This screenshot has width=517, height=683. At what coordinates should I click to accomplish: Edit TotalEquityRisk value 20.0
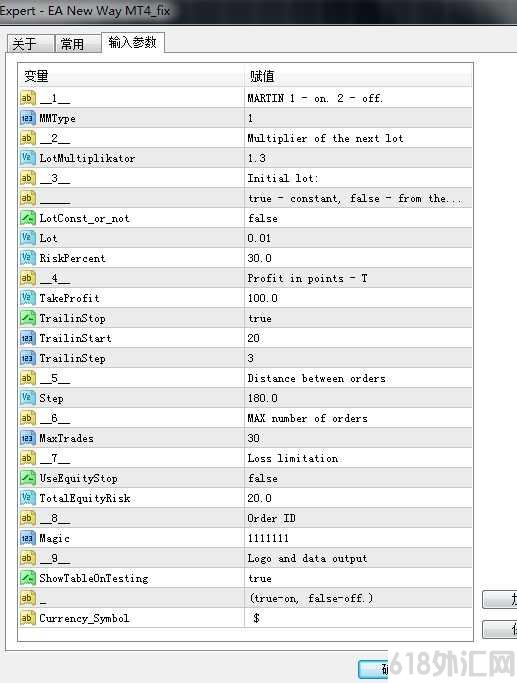pos(358,498)
